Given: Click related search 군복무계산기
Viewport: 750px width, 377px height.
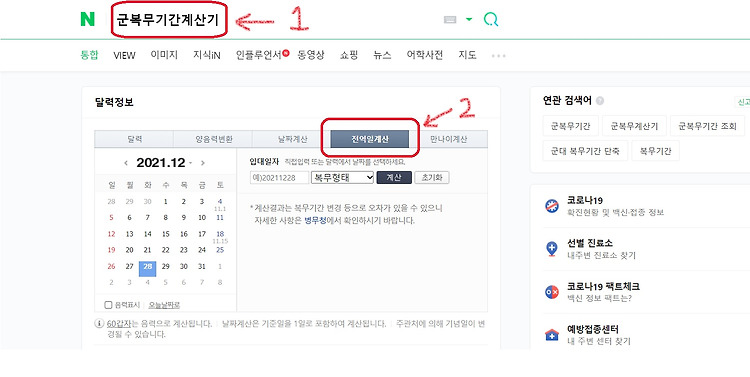Looking at the screenshot, I should tap(634, 126).
